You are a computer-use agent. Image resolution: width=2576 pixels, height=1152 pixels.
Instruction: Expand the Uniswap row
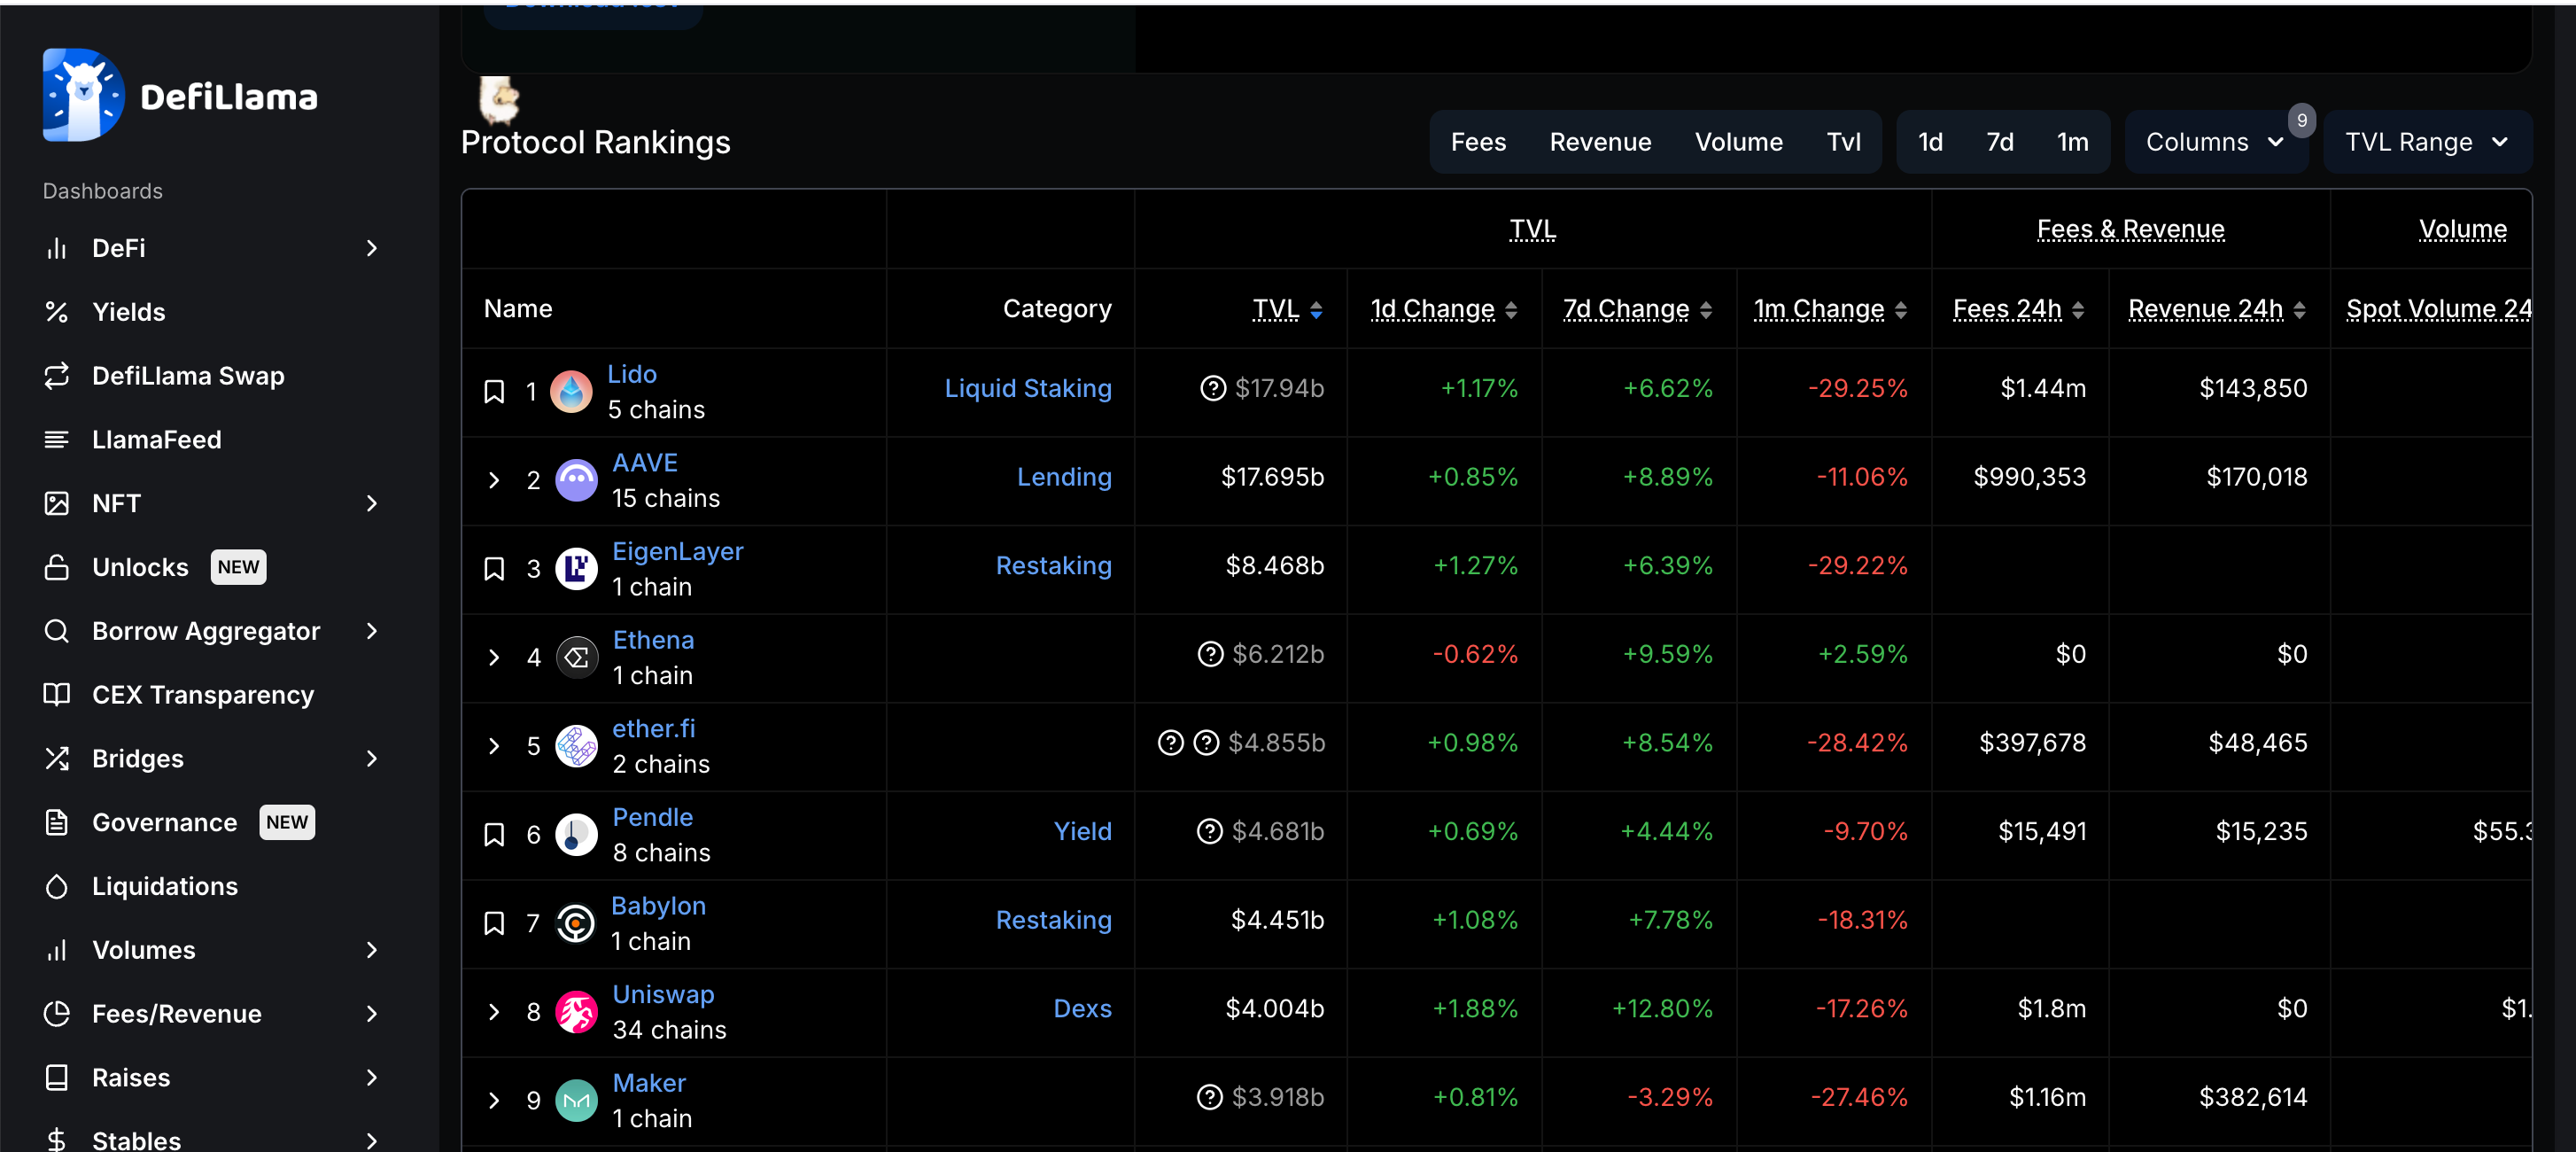point(494,1012)
